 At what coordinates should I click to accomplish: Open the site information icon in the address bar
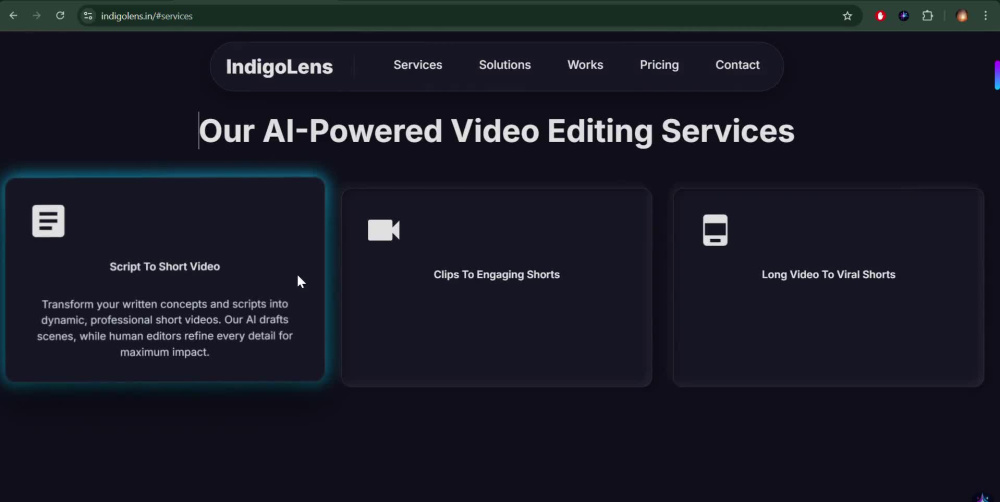(x=88, y=16)
